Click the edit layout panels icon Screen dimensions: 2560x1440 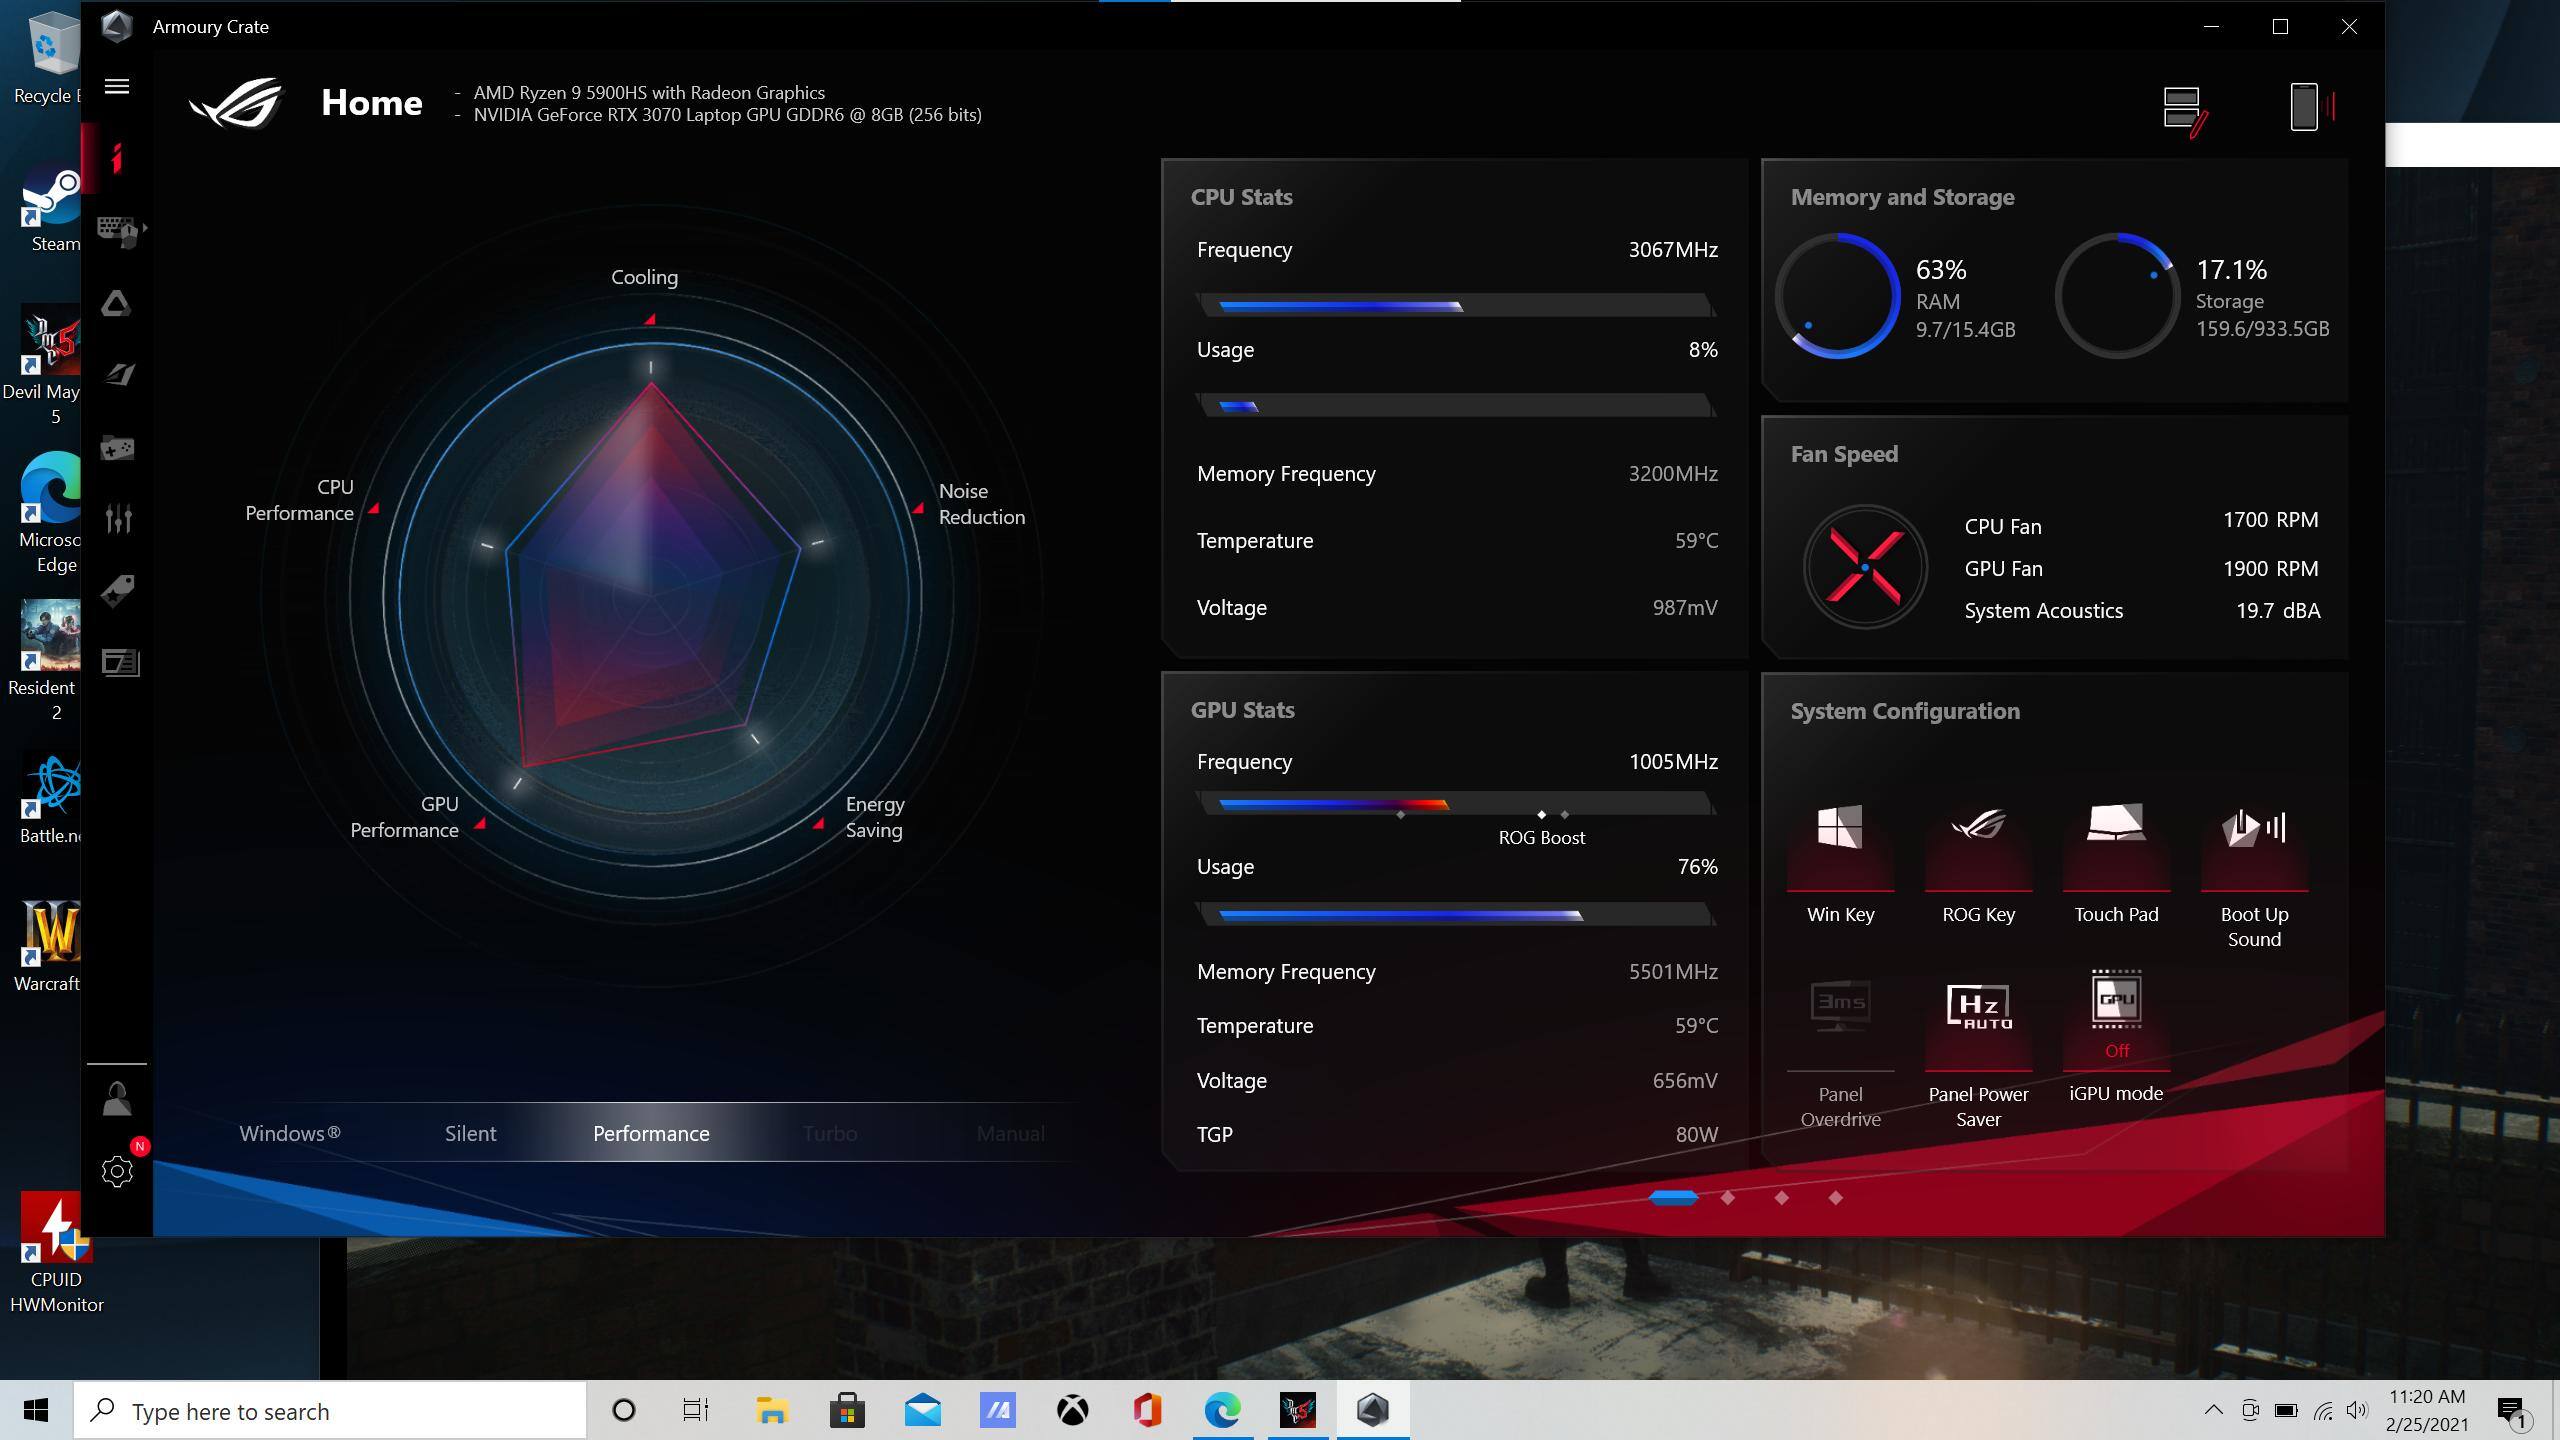(x=2184, y=108)
